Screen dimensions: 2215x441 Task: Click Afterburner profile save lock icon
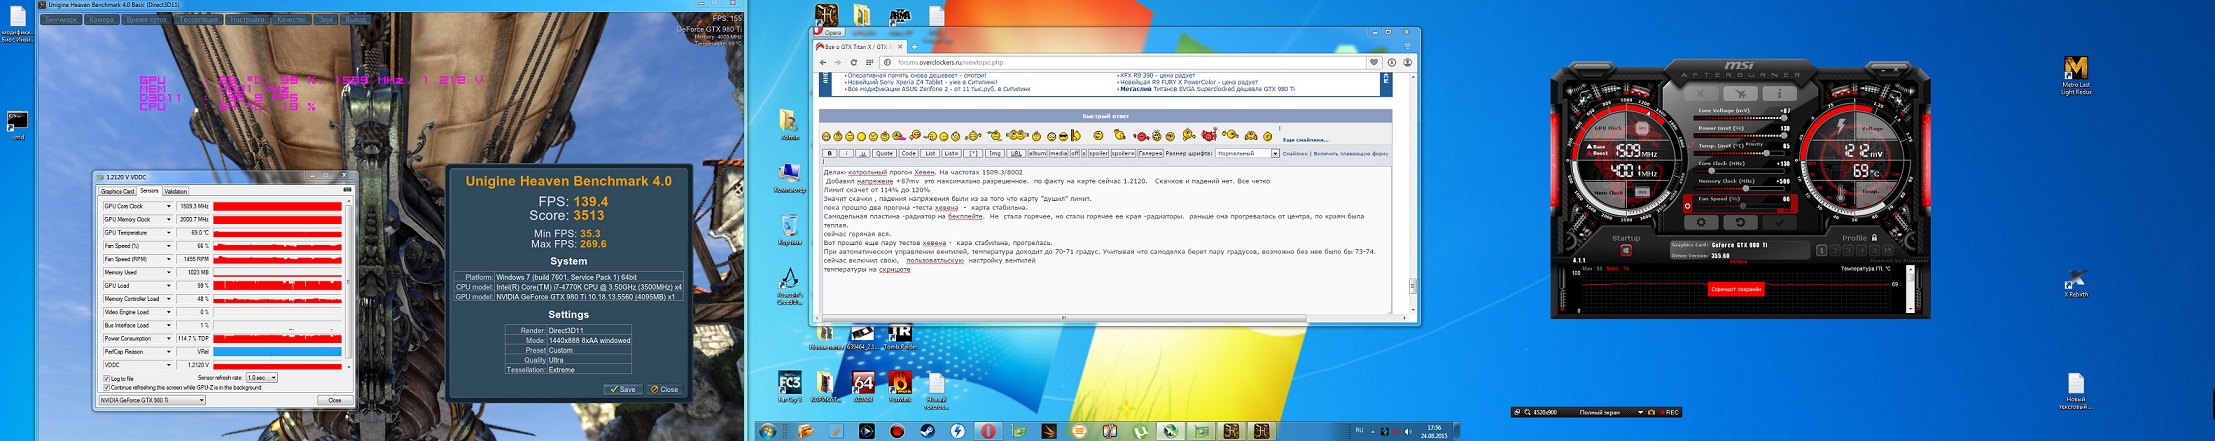click(x=1874, y=238)
